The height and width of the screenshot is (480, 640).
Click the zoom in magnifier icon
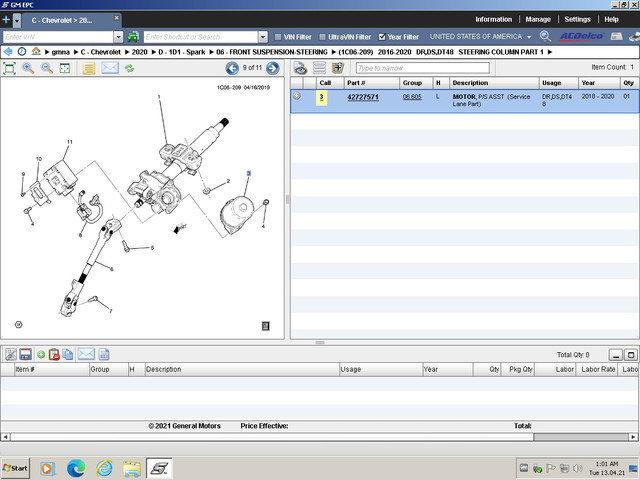pyautogui.click(x=28, y=68)
